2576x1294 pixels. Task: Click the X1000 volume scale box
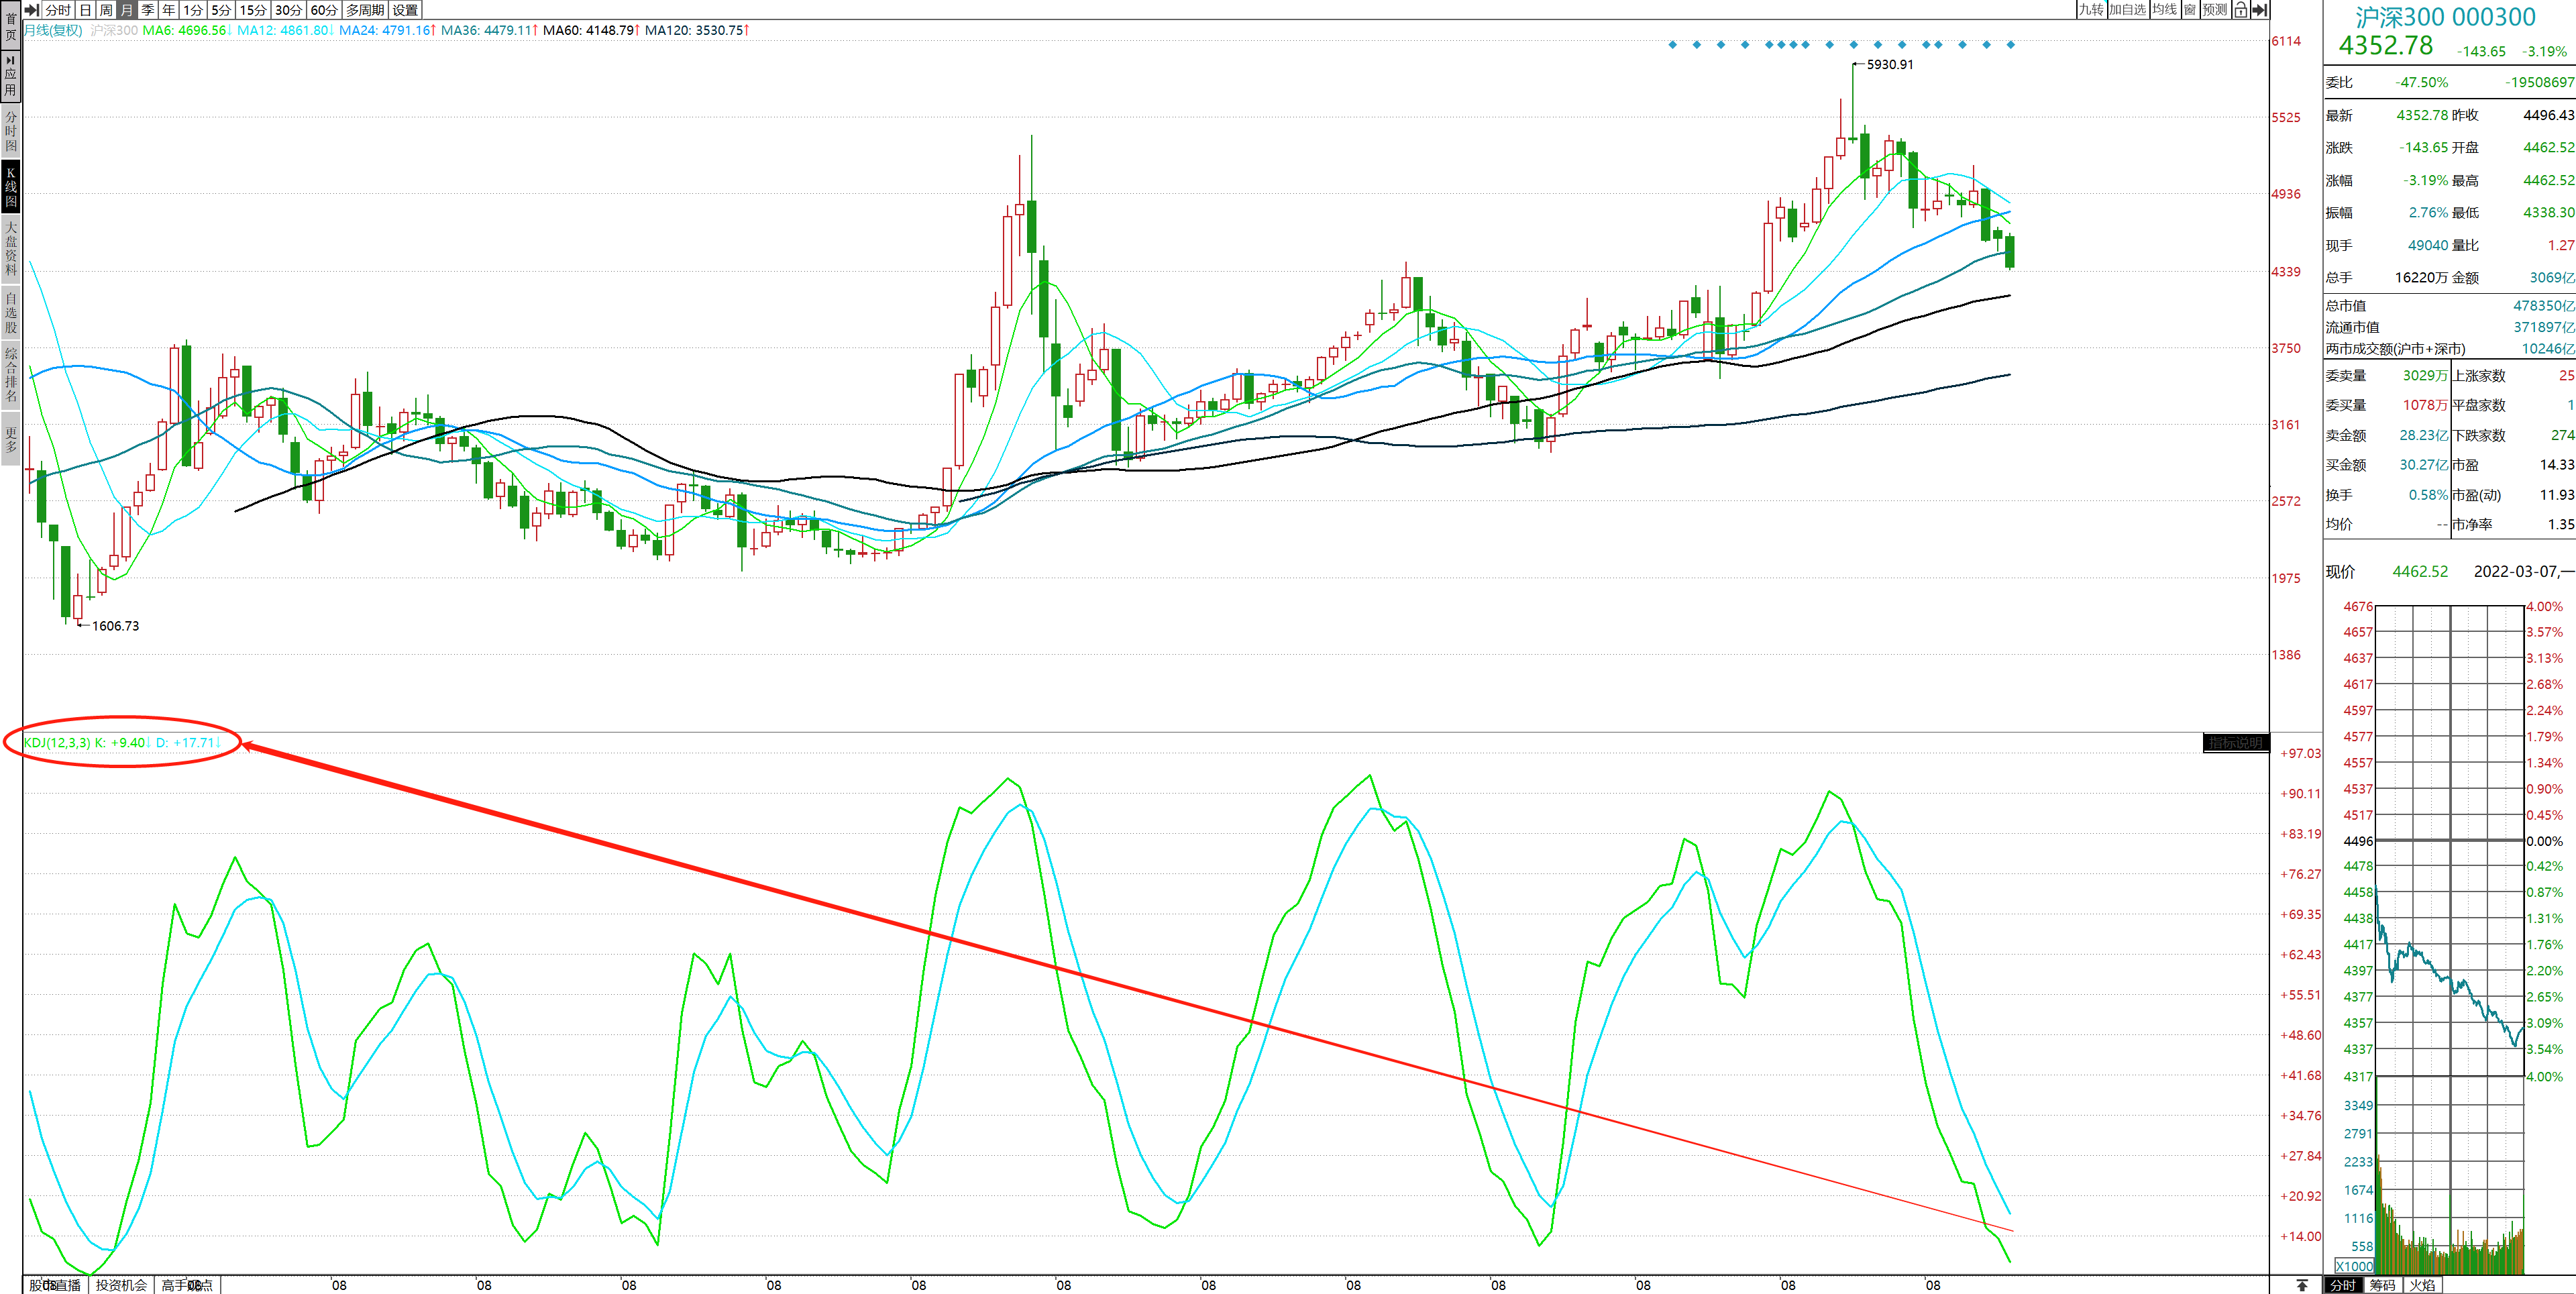pos(2354,1266)
